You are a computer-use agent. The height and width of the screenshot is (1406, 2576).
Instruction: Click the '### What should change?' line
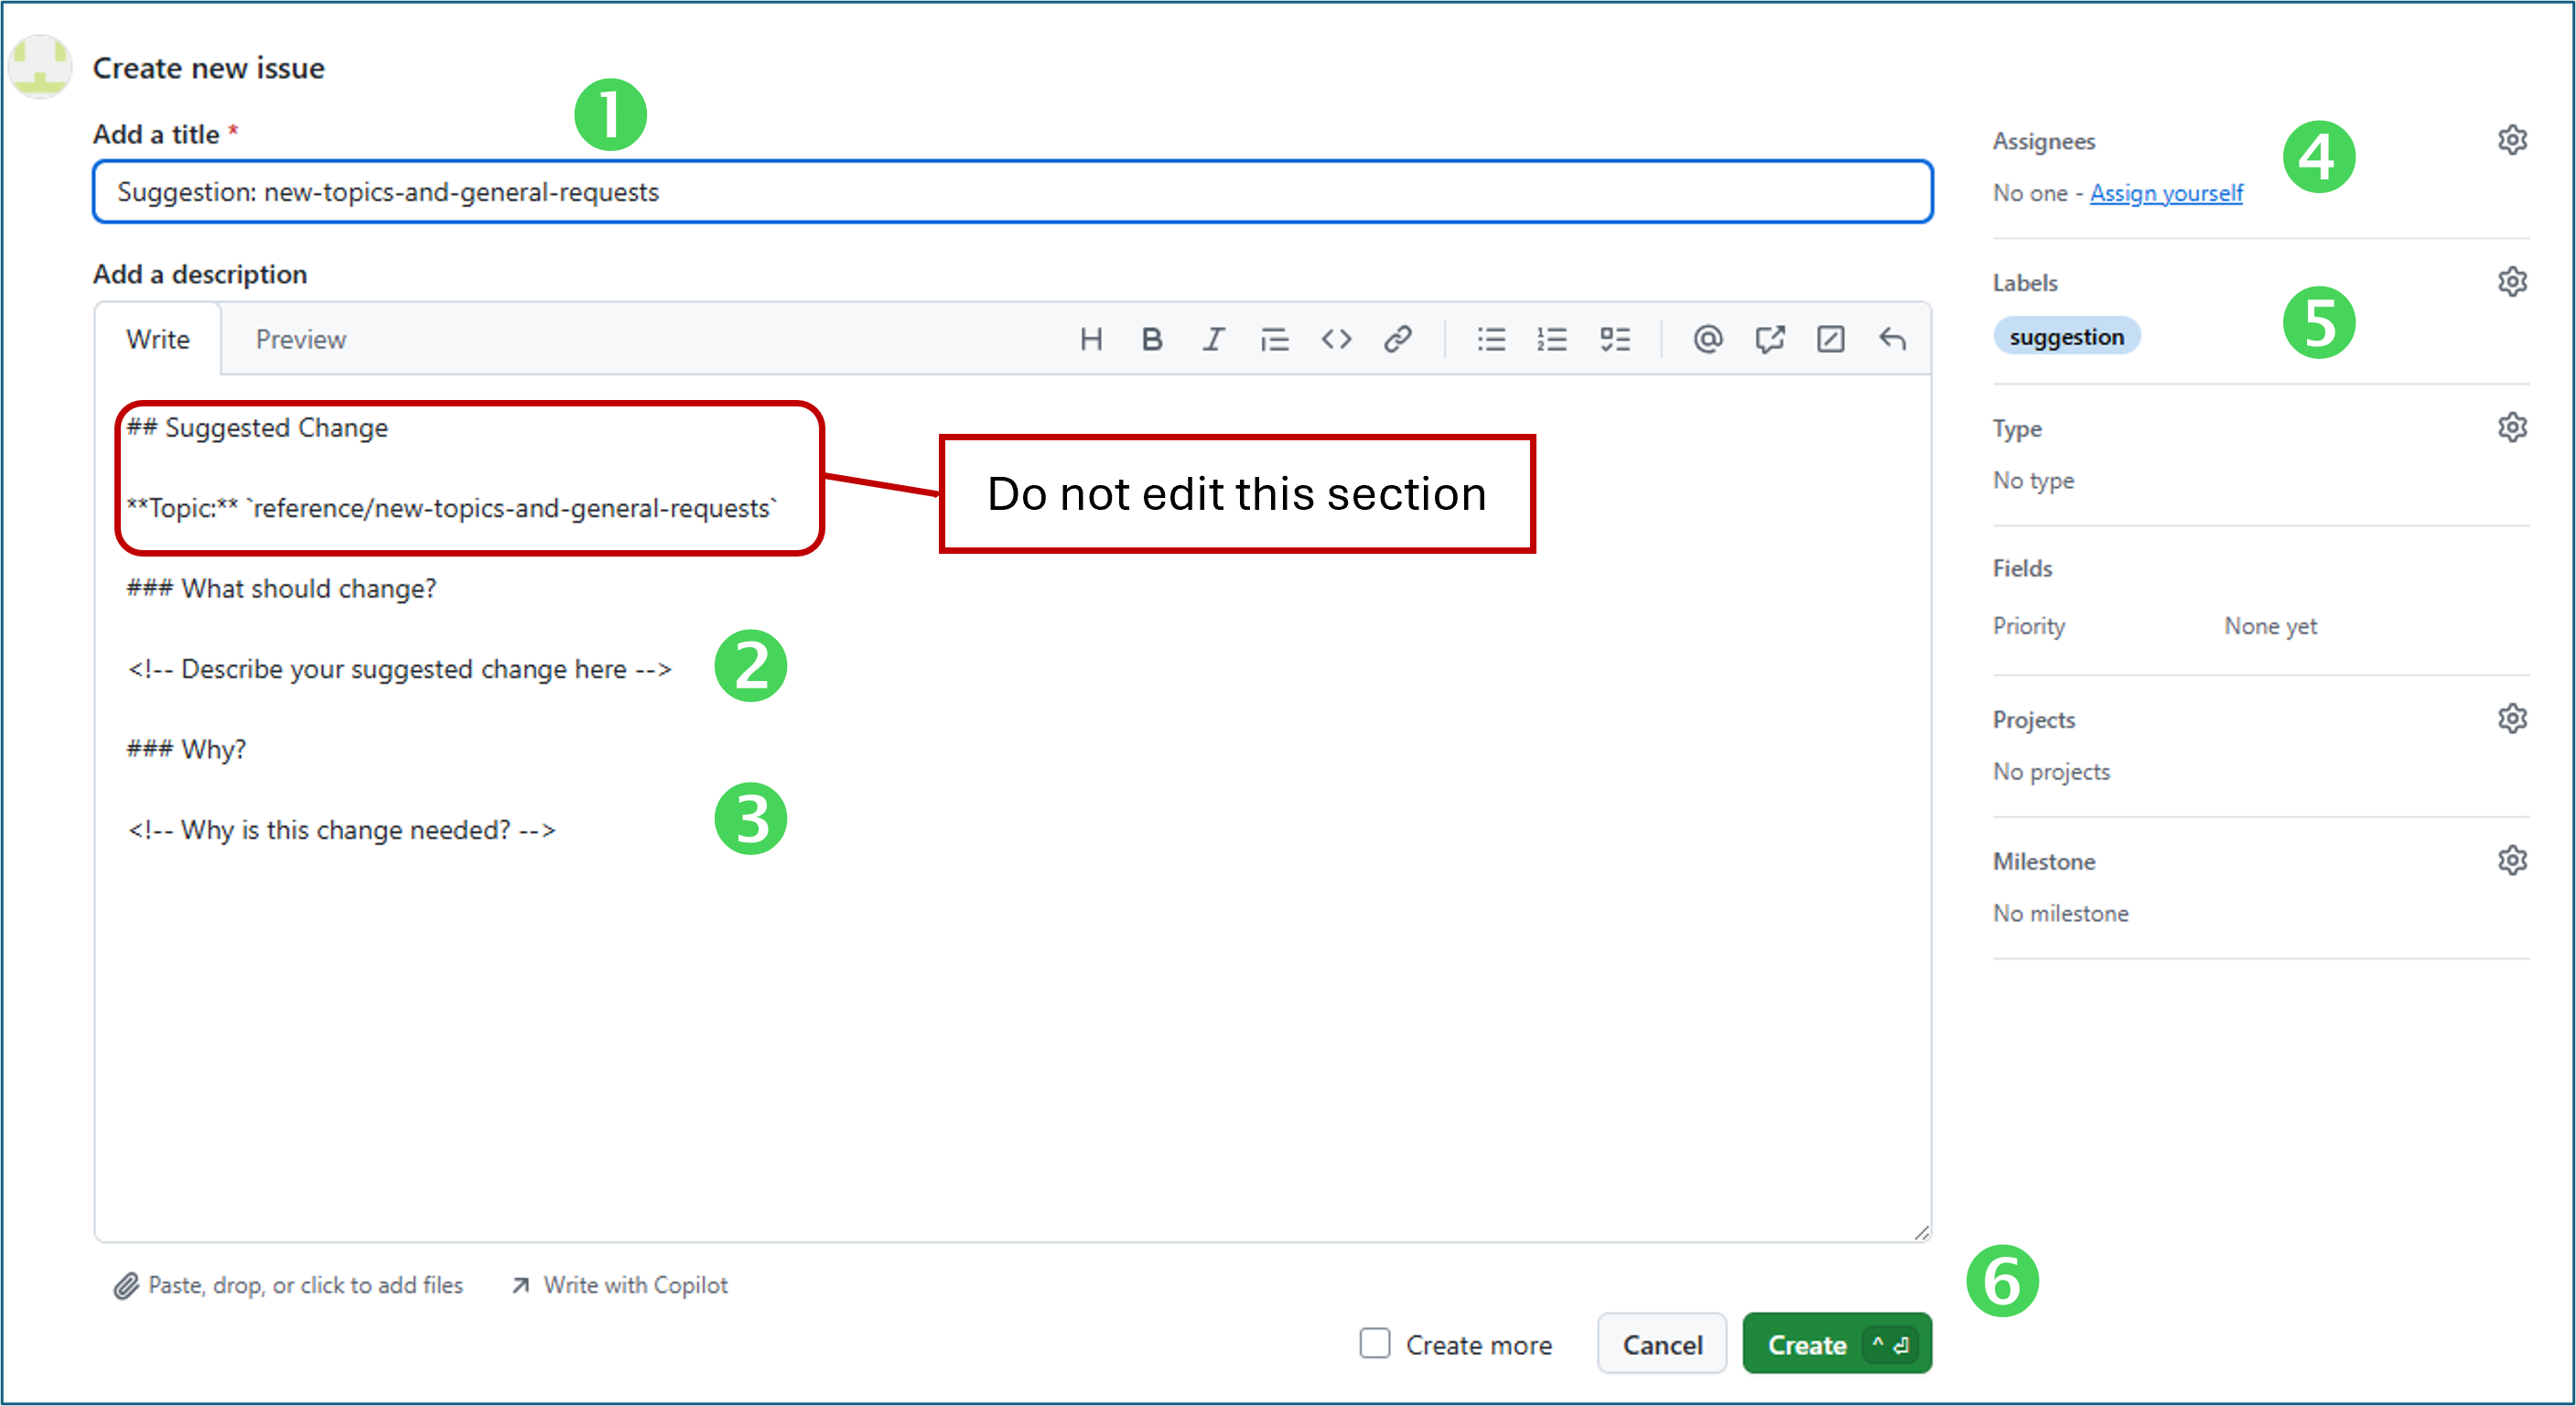click(x=281, y=589)
